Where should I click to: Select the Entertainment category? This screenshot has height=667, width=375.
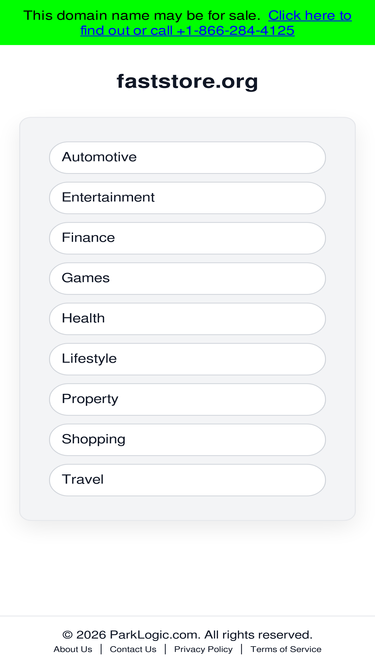[188, 198]
